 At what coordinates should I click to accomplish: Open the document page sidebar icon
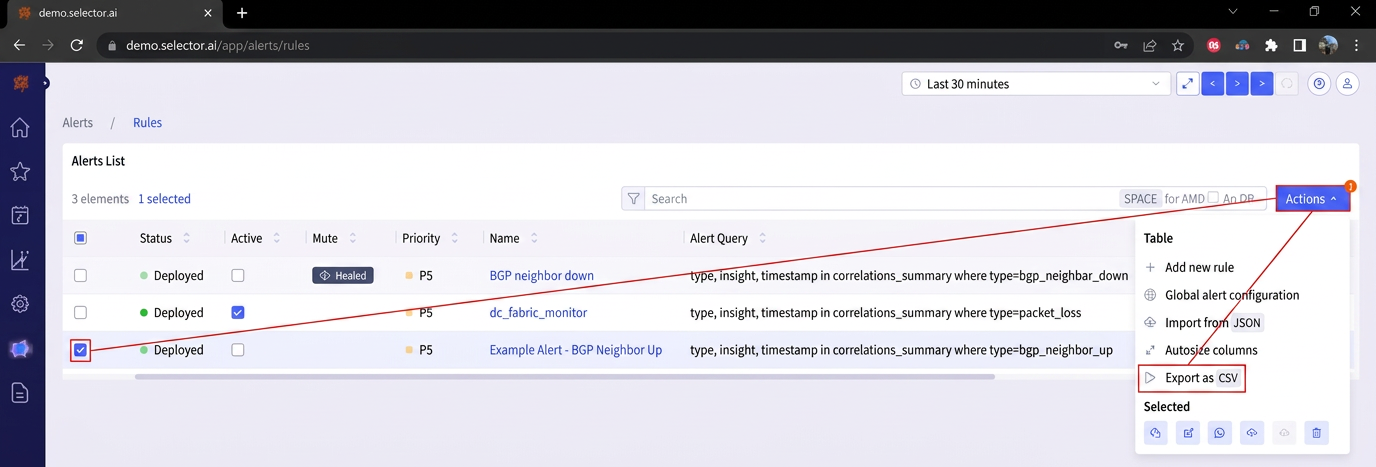click(x=20, y=393)
